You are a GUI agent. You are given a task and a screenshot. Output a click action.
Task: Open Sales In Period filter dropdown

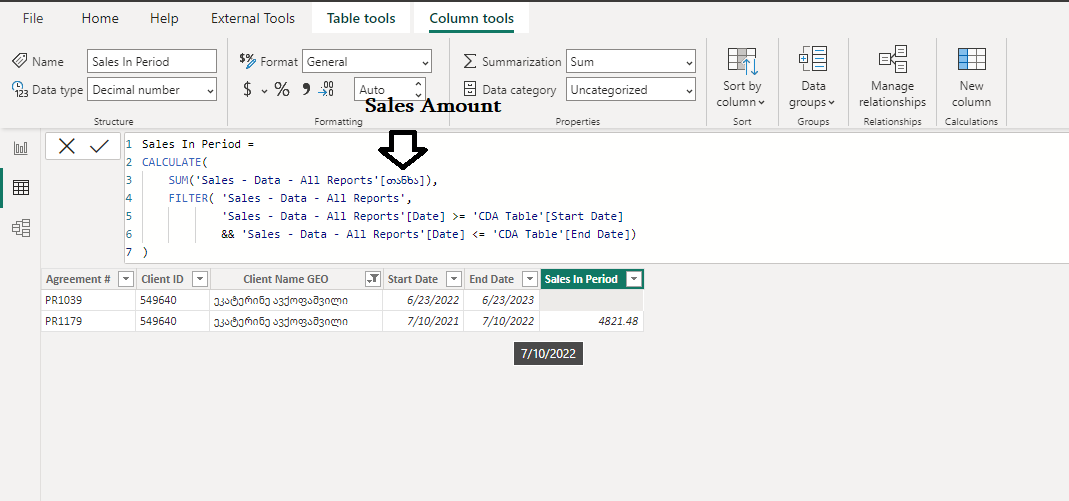click(634, 279)
